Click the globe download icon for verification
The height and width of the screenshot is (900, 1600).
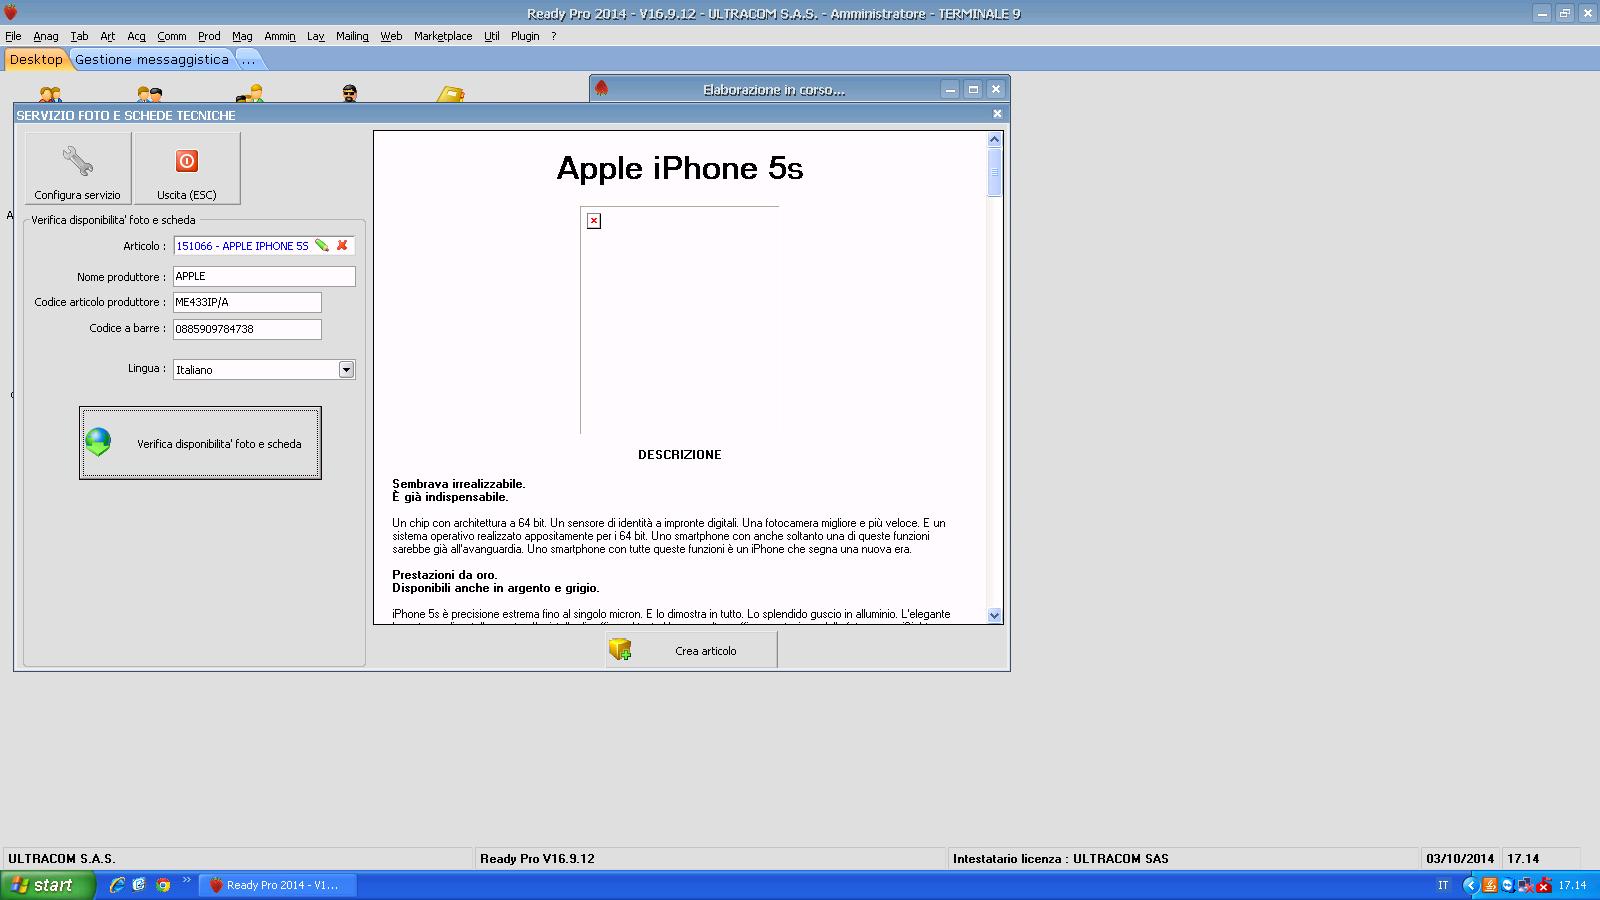point(98,442)
